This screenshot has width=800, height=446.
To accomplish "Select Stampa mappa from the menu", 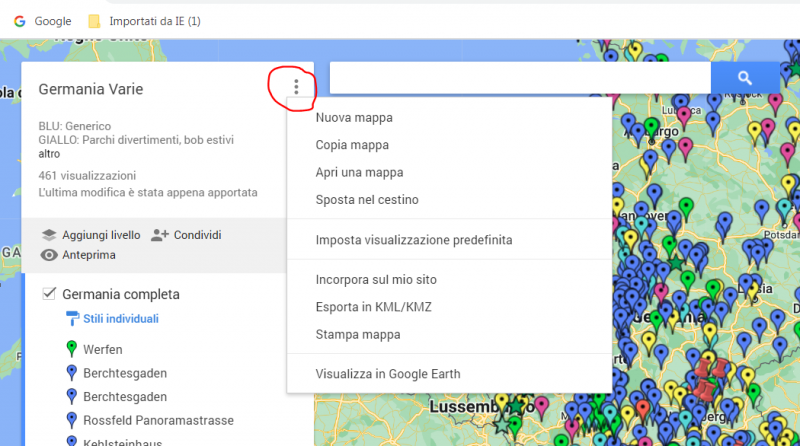I will pyautogui.click(x=358, y=334).
